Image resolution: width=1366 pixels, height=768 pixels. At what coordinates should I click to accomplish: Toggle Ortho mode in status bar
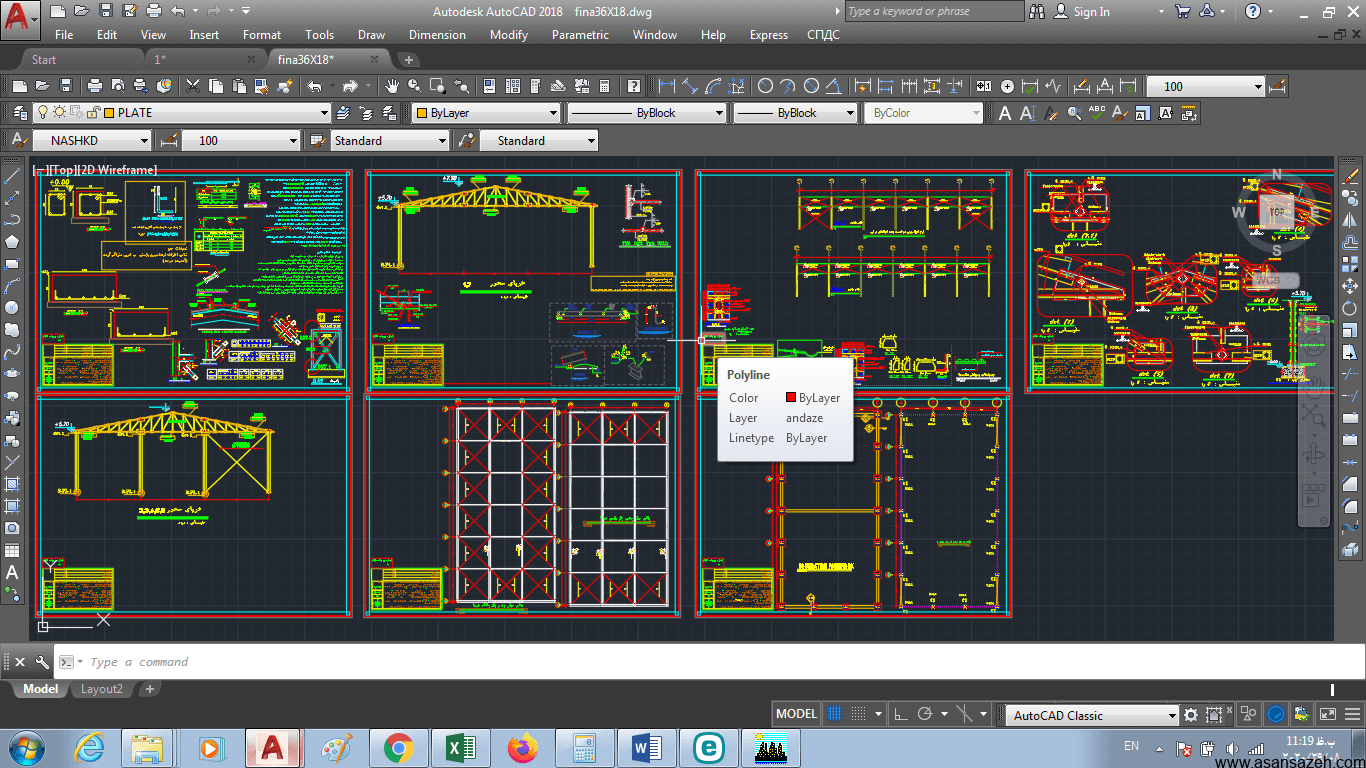click(900, 714)
